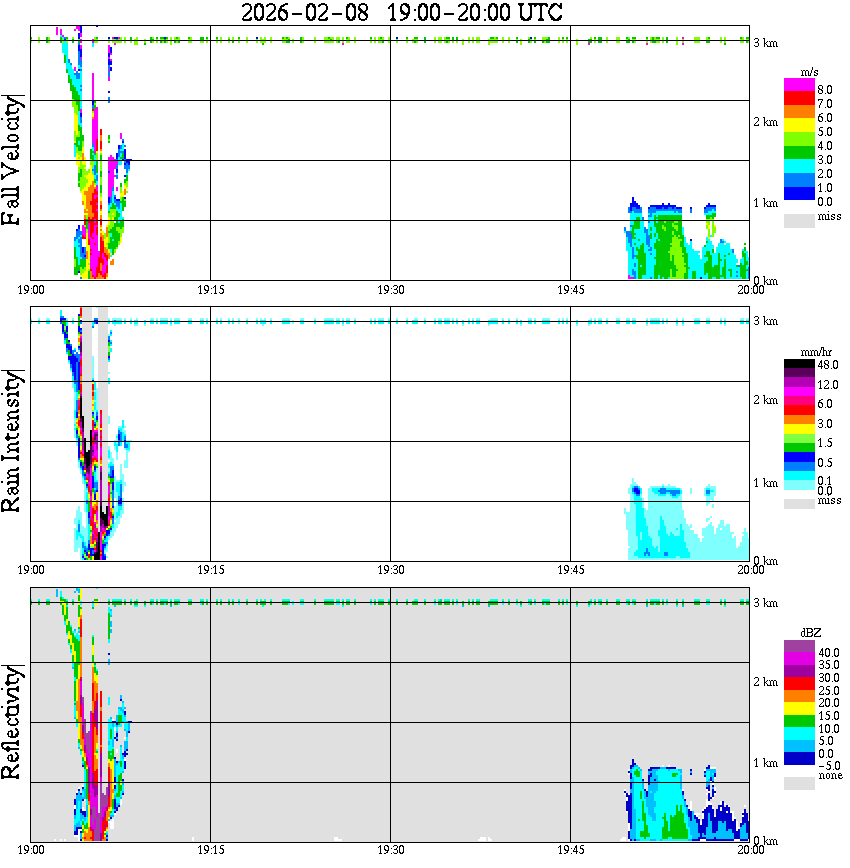
Task: Click the dark blue 0.0 m/s legend swatch
Action: (799, 194)
